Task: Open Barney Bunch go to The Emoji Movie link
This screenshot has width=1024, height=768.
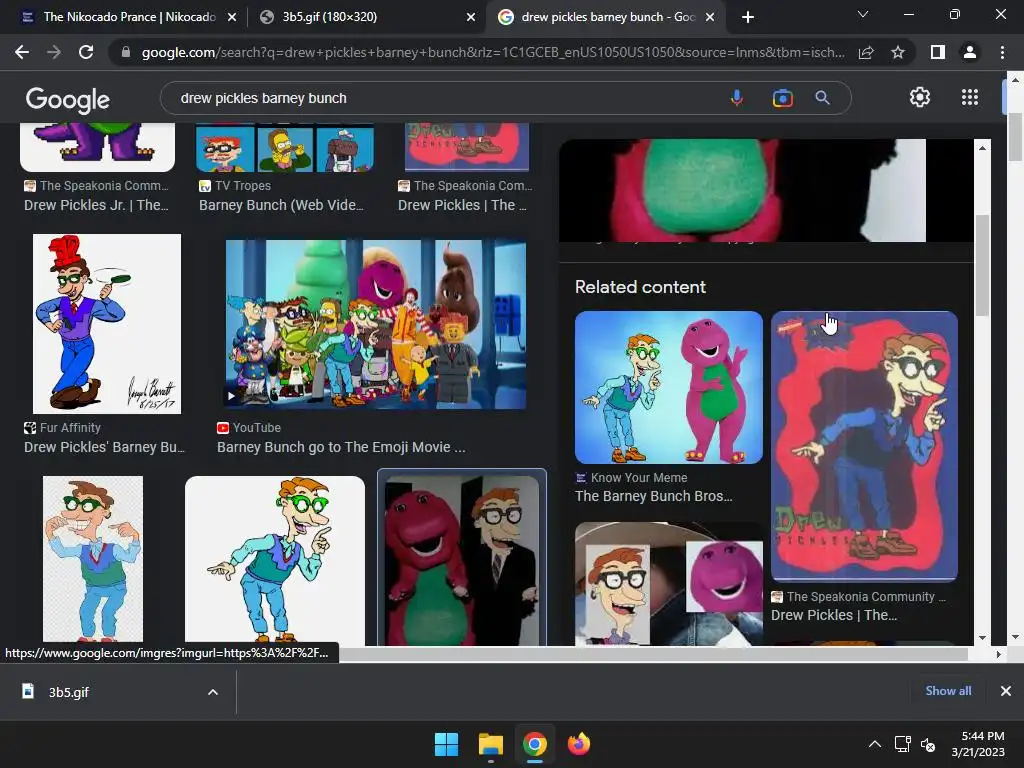Action: 341,447
